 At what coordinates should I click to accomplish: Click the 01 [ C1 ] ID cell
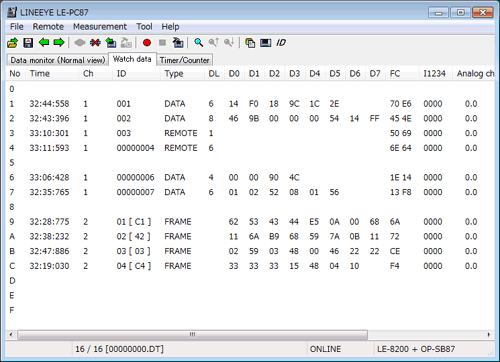point(134,222)
